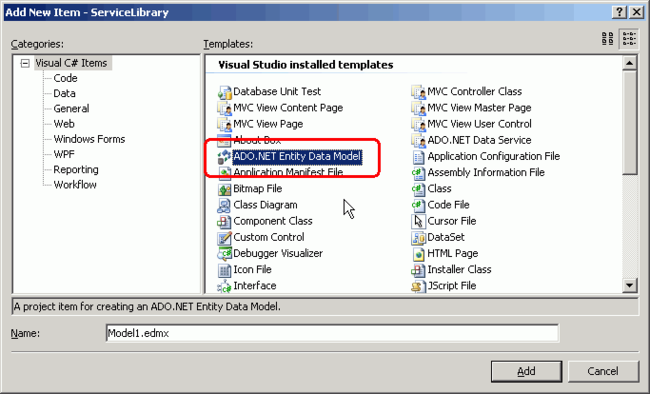Select the 'Class Diagram' template label

tap(265, 205)
